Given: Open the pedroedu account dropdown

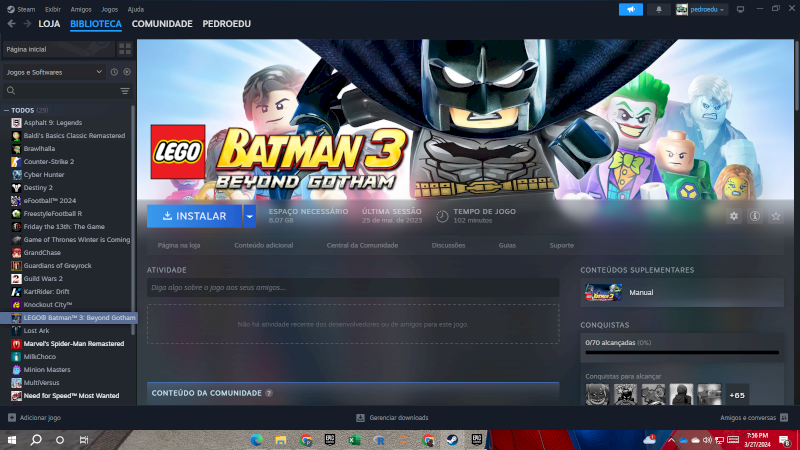Looking at the screenshot, I should (702, 9).
